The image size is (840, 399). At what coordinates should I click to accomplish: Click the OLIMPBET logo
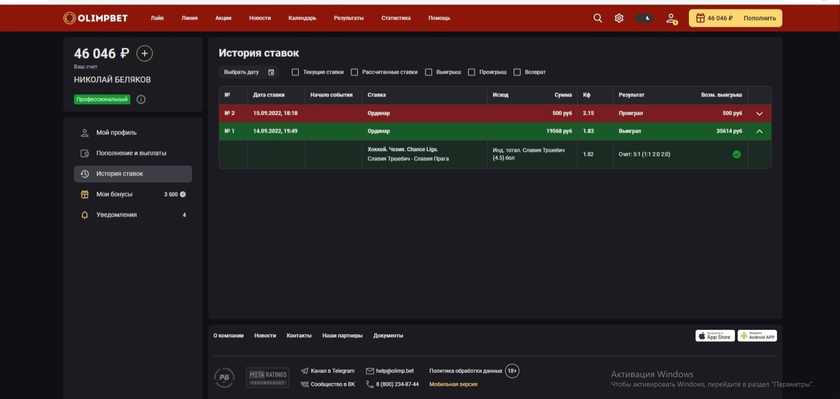pyautogui.click(x=95, y=18)
